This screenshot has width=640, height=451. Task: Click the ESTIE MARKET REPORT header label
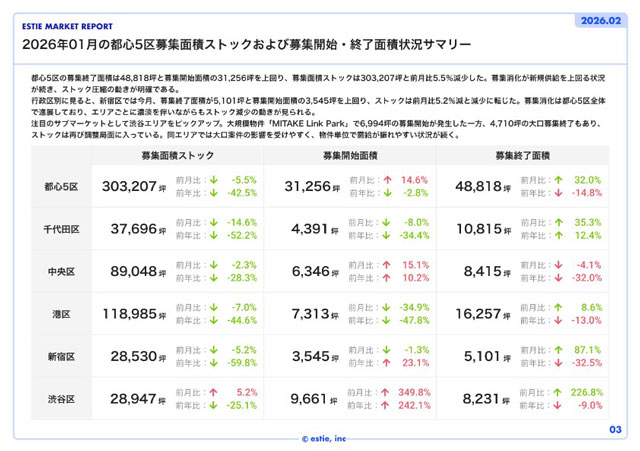67,27
